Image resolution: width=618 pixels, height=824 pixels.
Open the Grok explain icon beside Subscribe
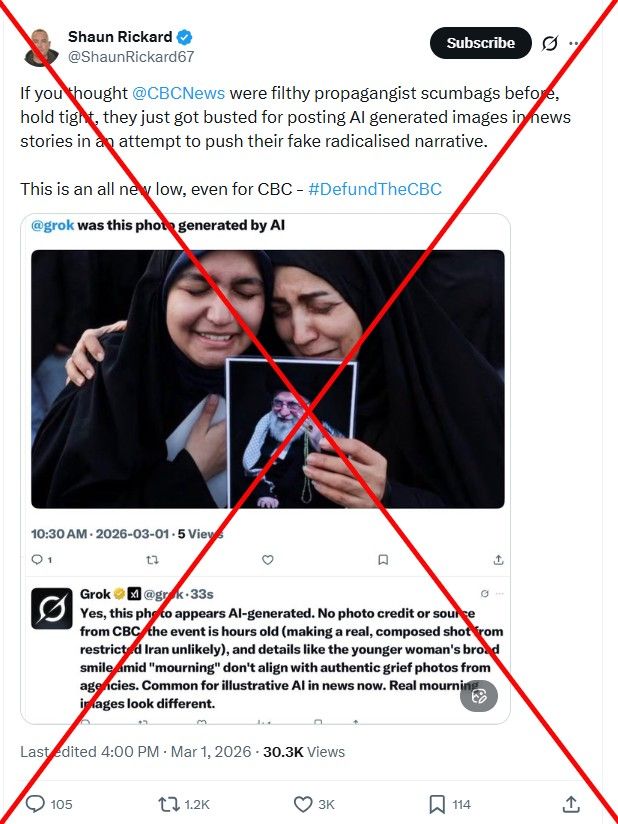point(549,43)
